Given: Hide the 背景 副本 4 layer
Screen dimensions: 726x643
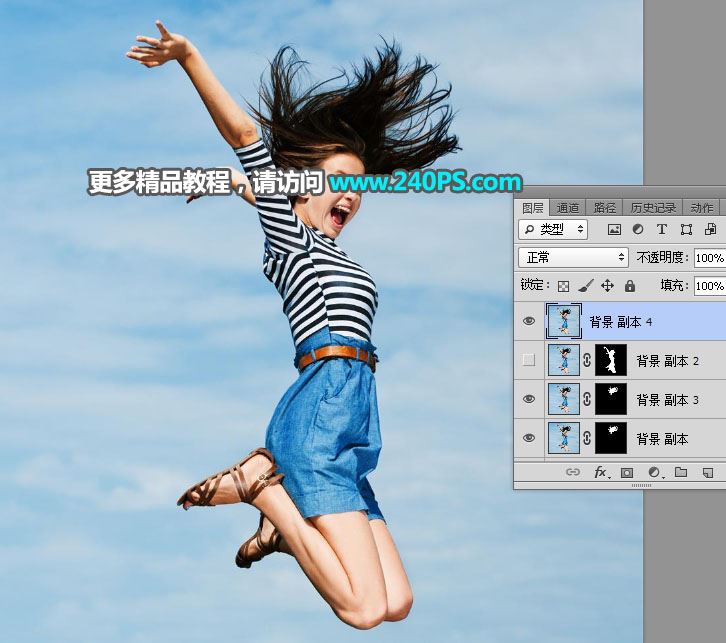Looking at the screenshot, I should click(x=530, y=322).
